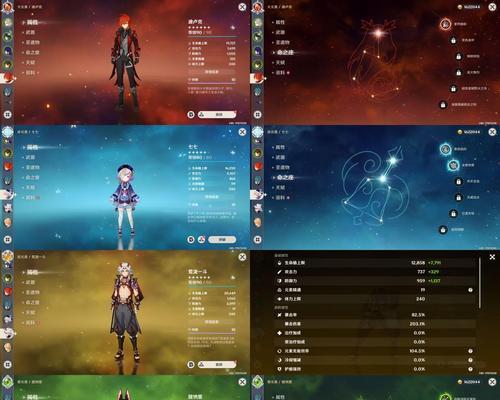Expand the details (详细信息) bar in Itto's yellow panel
This screenshot has height=400, width=500.
[212, 322]
